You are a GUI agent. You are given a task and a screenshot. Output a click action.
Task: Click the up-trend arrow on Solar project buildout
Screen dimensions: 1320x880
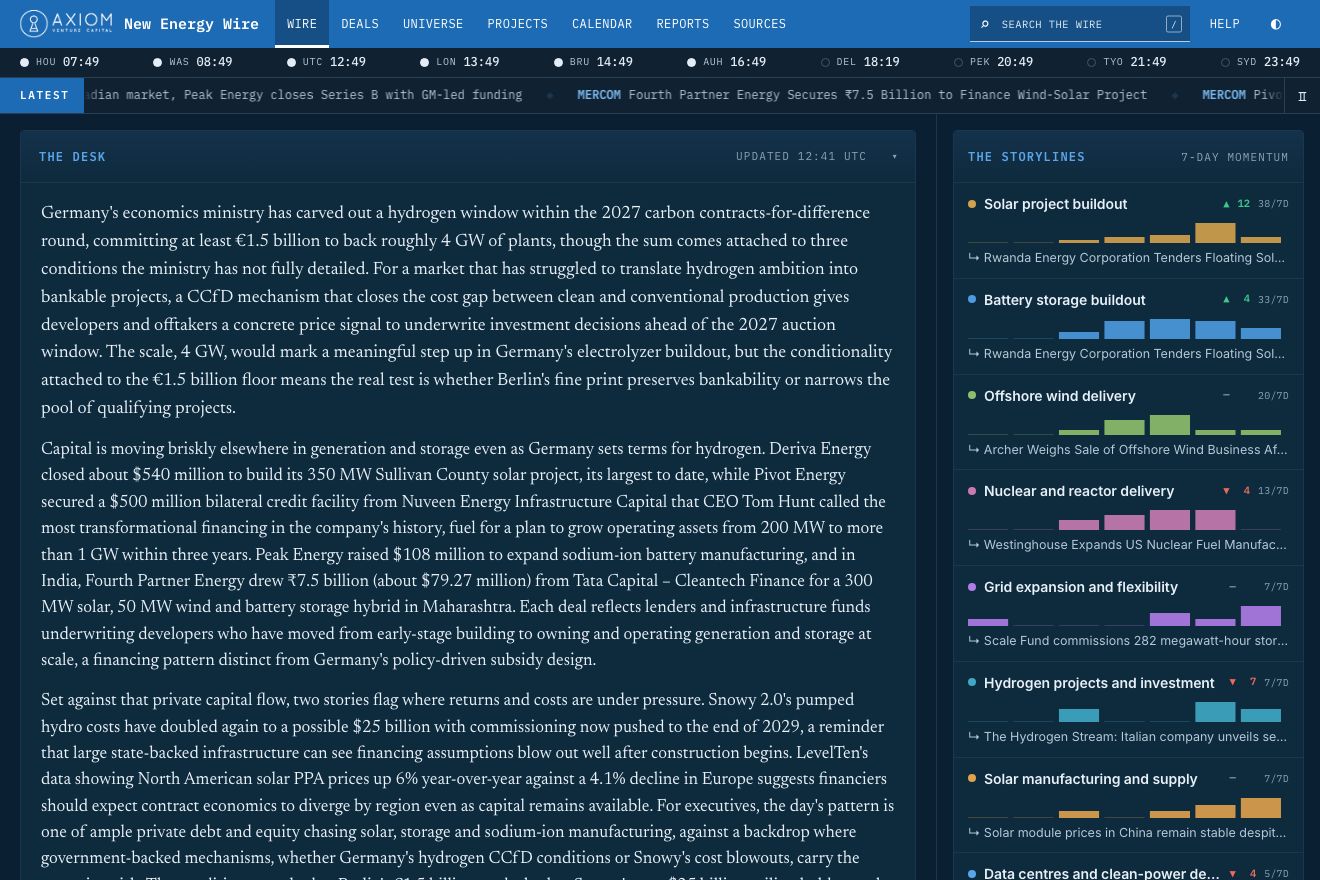point(1226,204)
